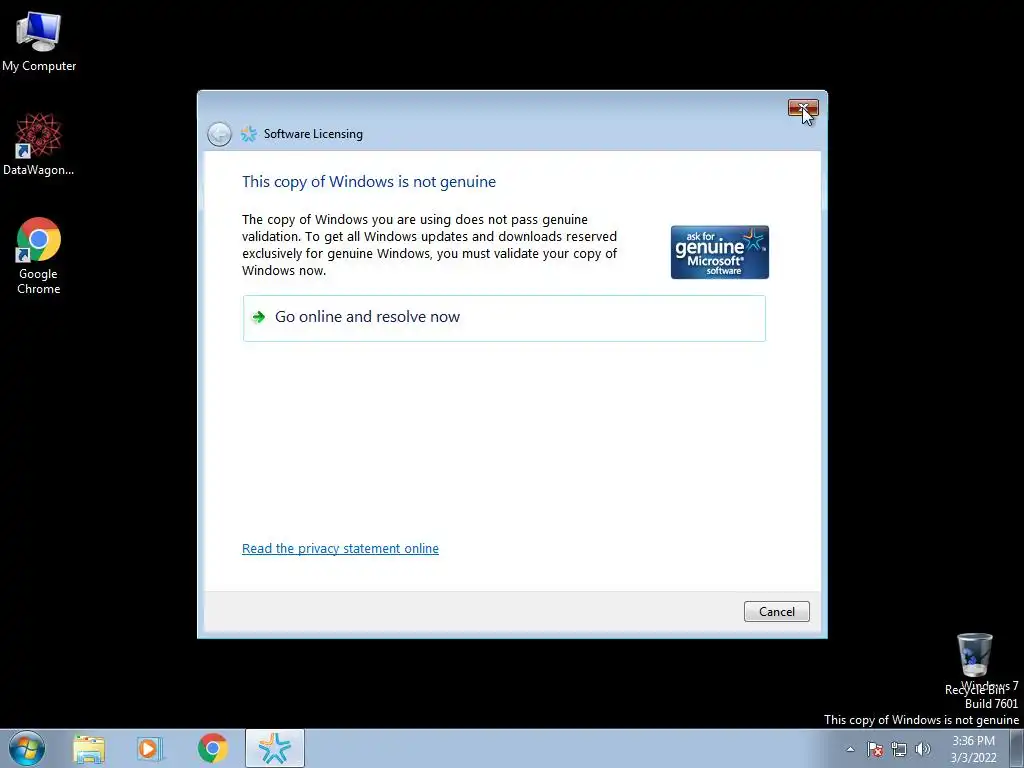Close the Software Licensing dialog
The image size is (1024, 768).
[803, 108]
